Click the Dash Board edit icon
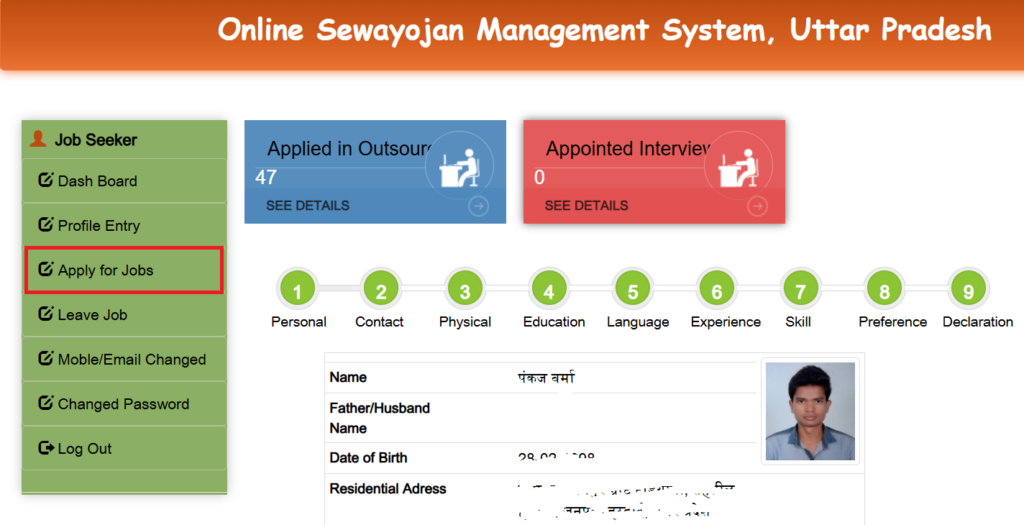 (x=45, y=181)
